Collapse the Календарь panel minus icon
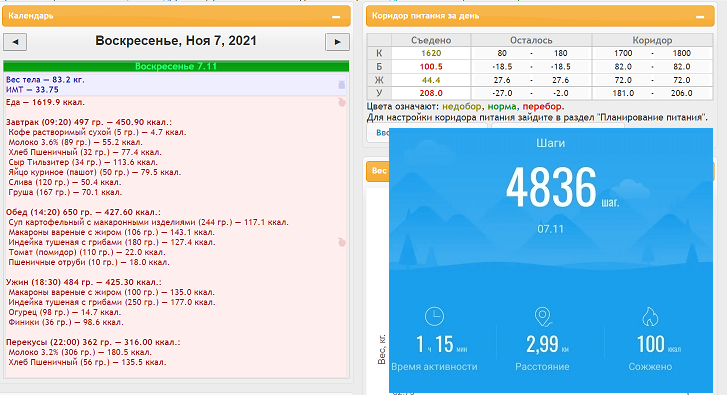The width and height of the screenshot is (727, 395). pos(336,17)
